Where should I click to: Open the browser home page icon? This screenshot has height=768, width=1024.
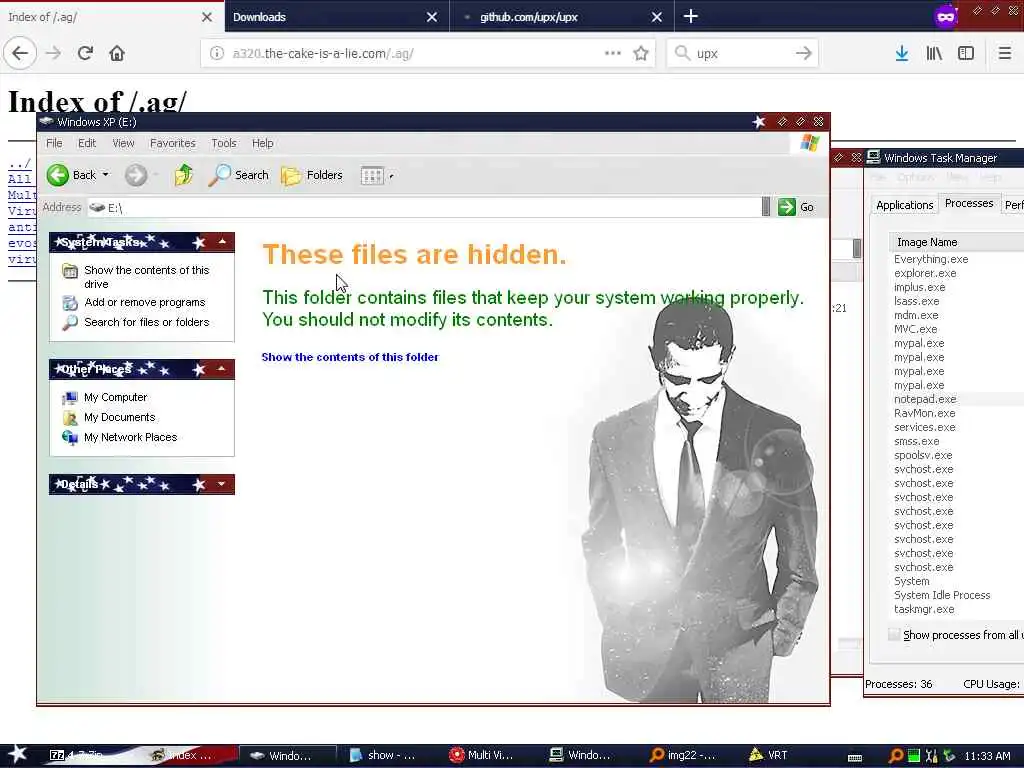tap(117, 54)
